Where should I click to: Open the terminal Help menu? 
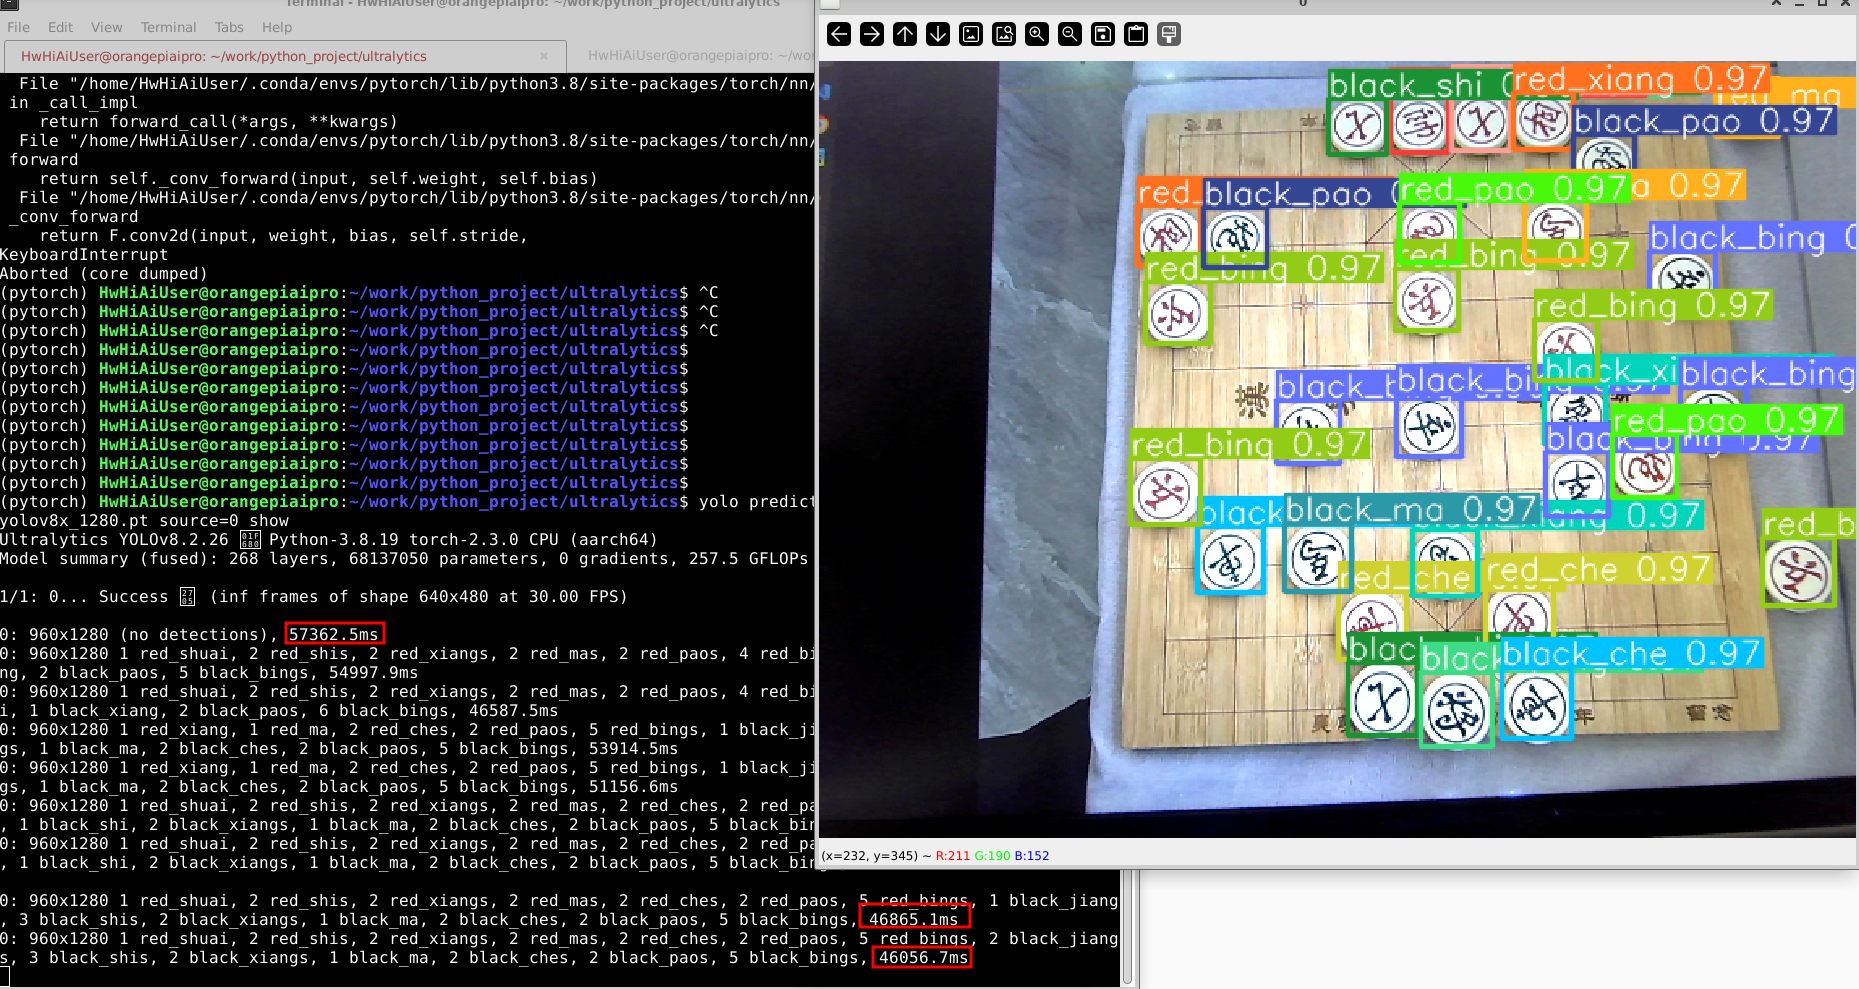pyautogui.click(x=277, y=27)
